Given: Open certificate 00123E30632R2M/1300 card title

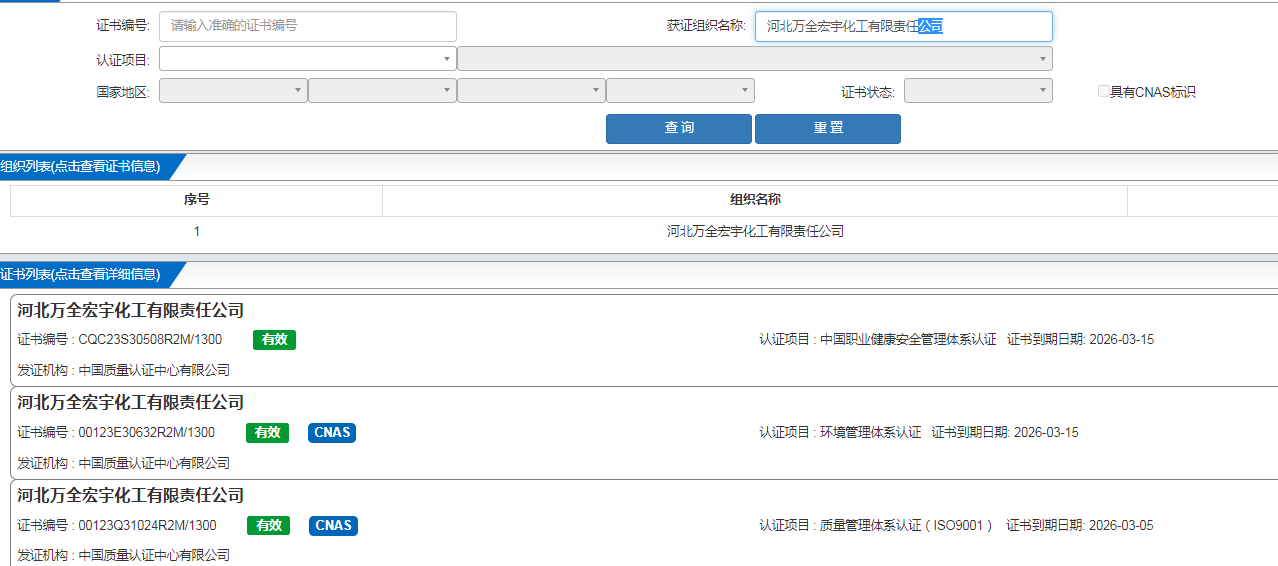Looking at the screenshot, I should (x=130, y=402).
